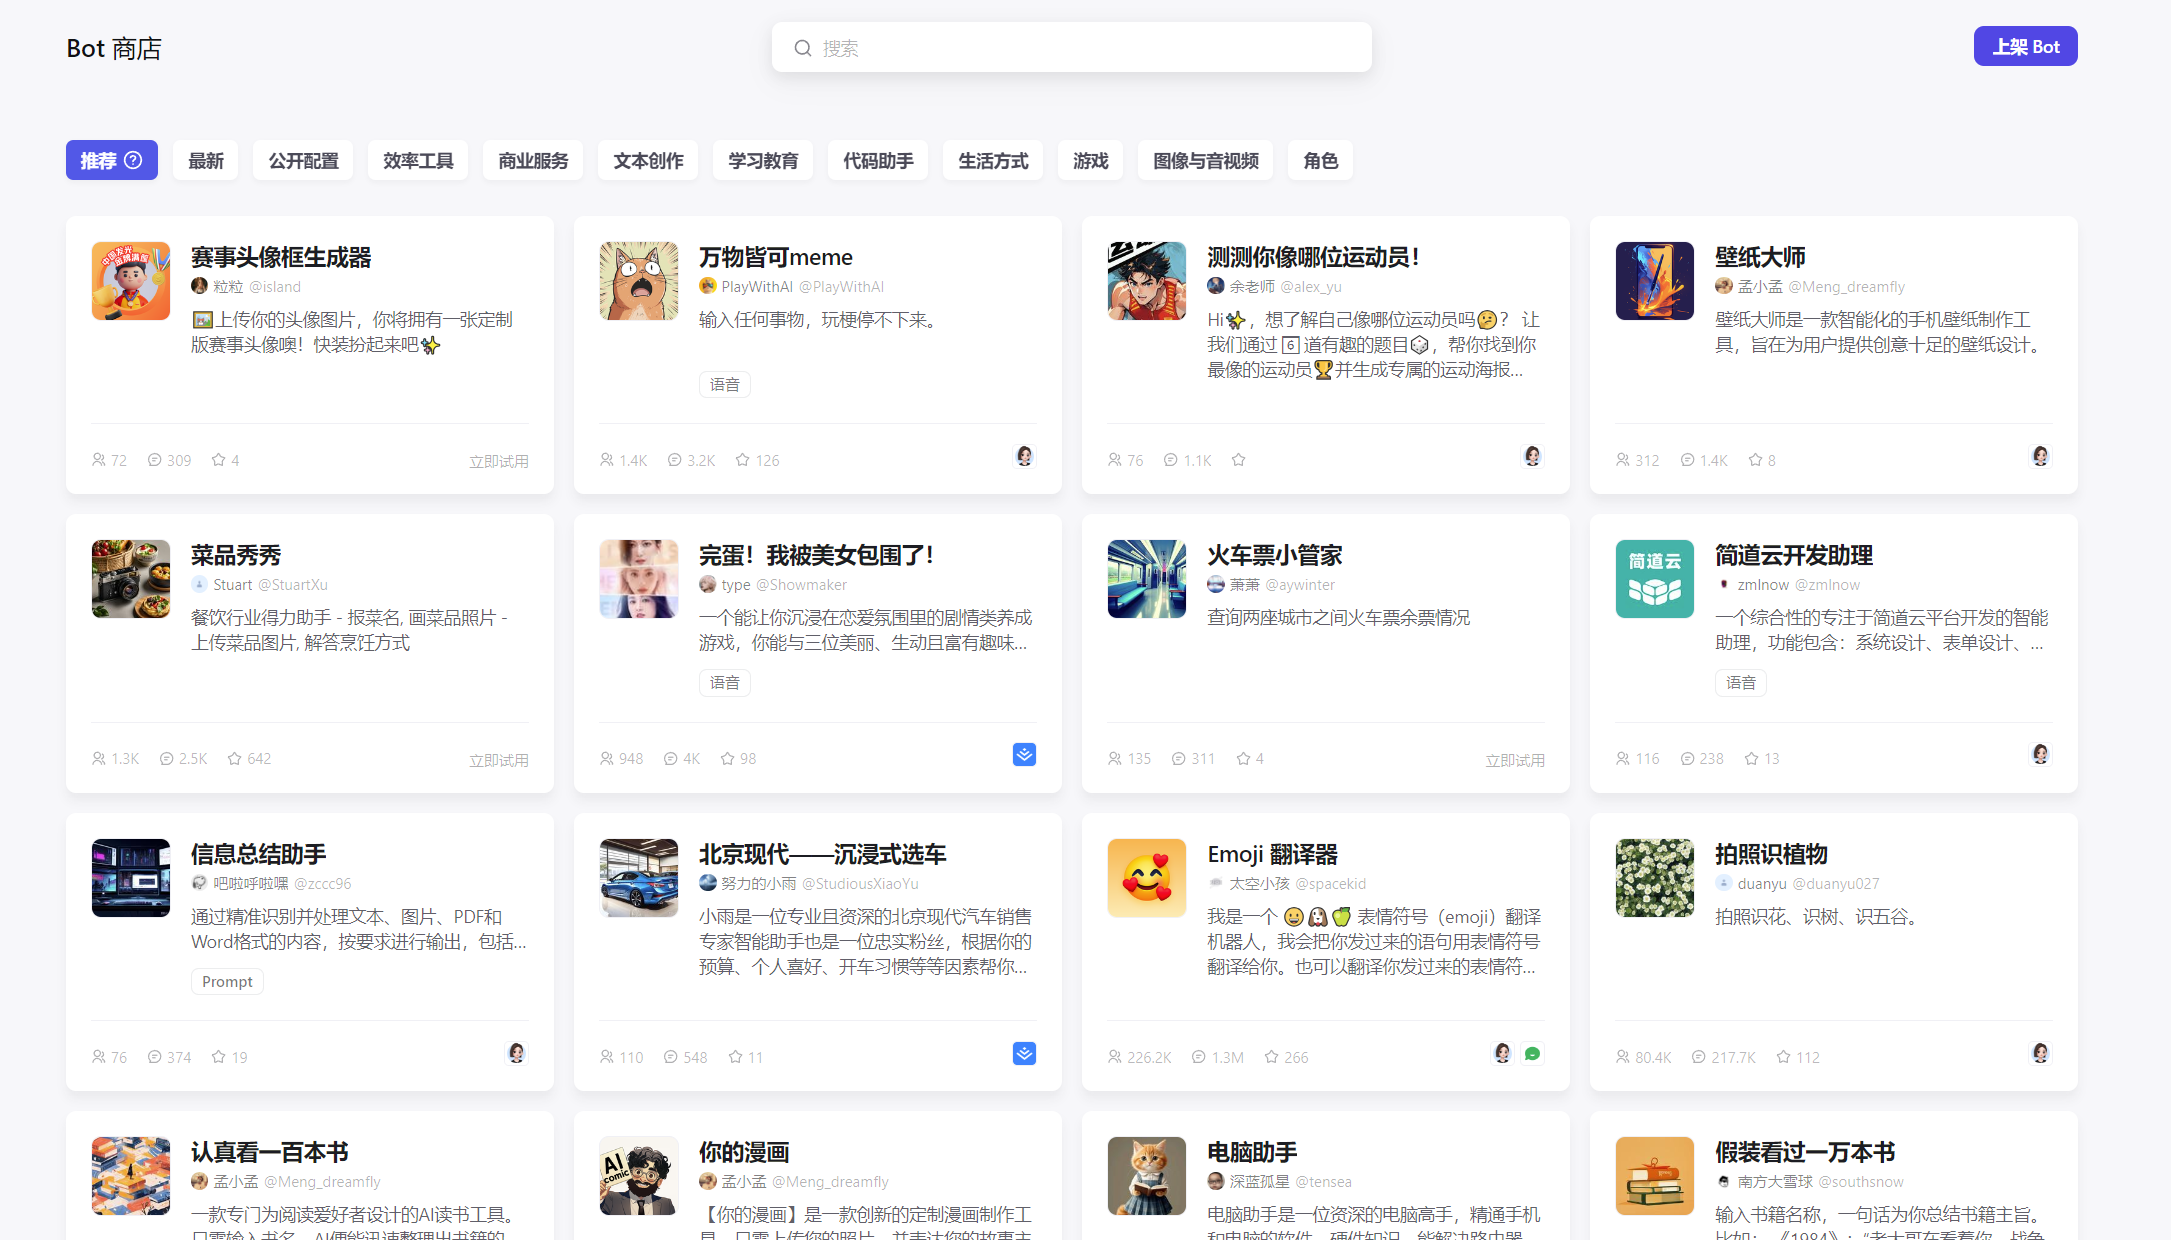Click the avatar channel icon on 信息总结助手 card

pyautogui.click(x=516, y=1053)
